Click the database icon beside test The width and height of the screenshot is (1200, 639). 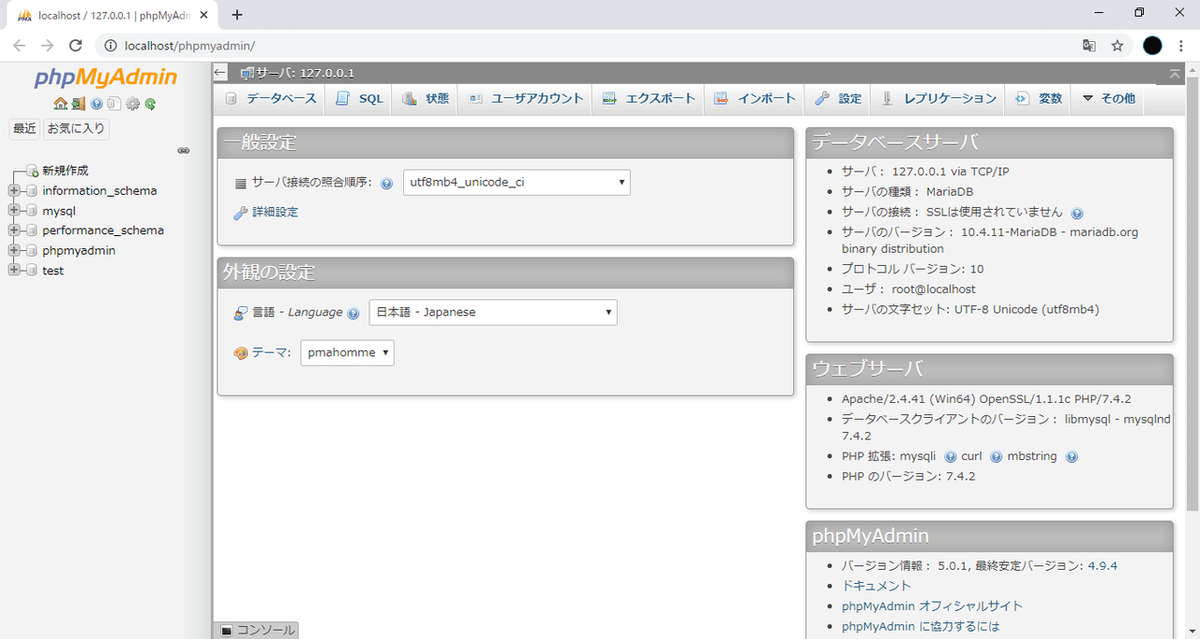tap(32, 271)
